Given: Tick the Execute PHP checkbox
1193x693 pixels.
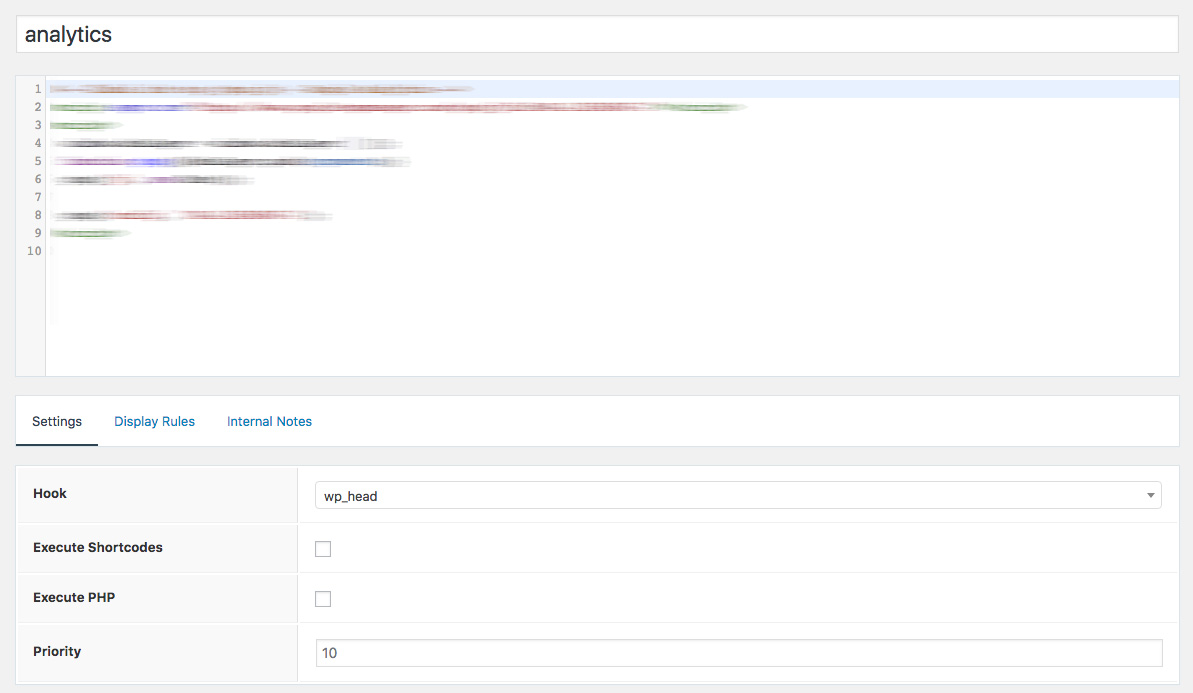Looking at the screenshot, I should tap(323, 599).
